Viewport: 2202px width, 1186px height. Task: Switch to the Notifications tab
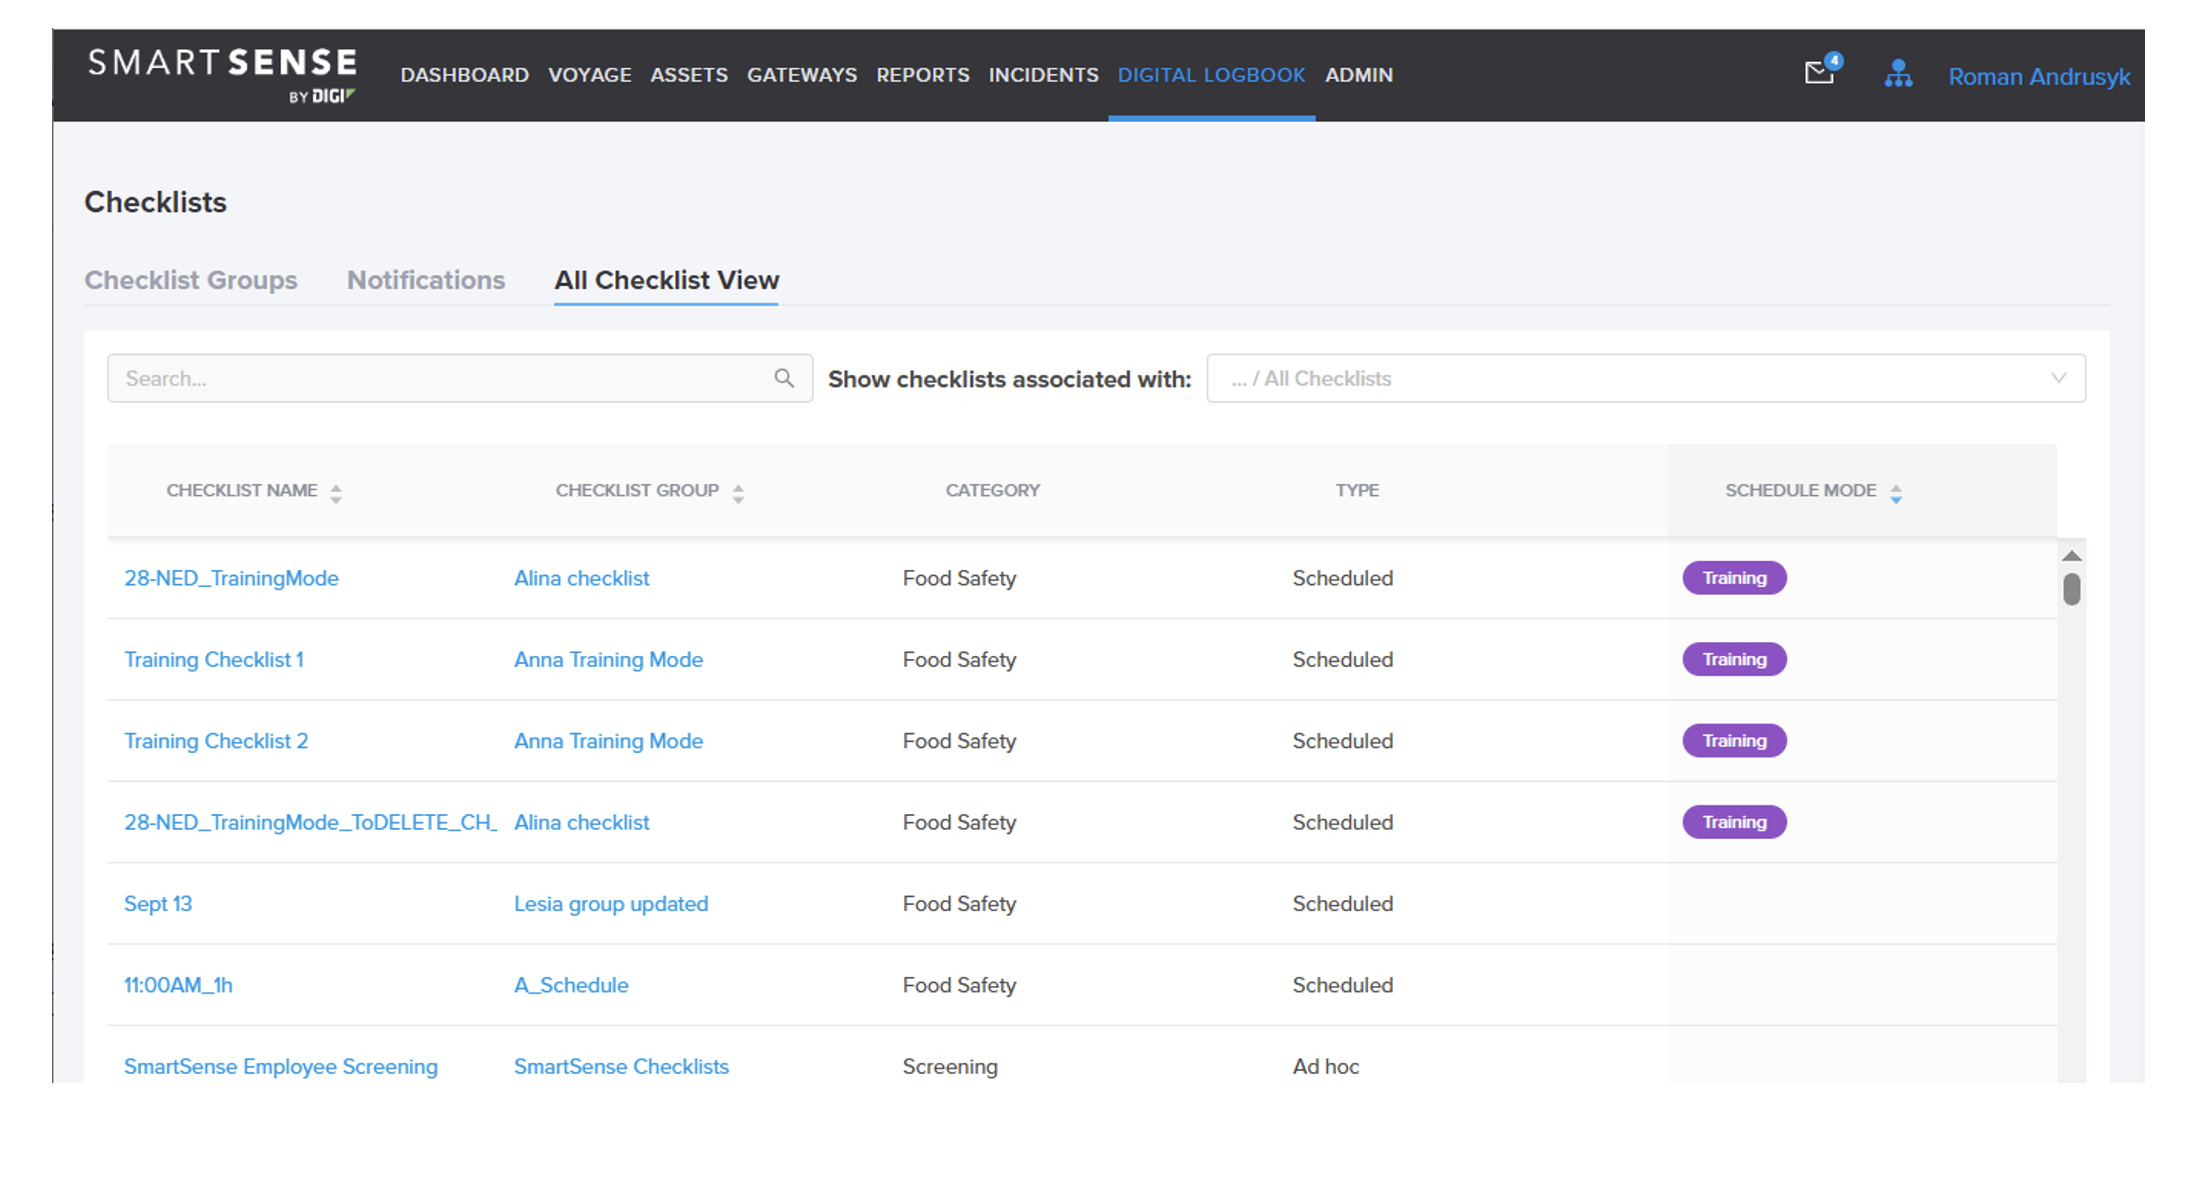coord(425,280)
